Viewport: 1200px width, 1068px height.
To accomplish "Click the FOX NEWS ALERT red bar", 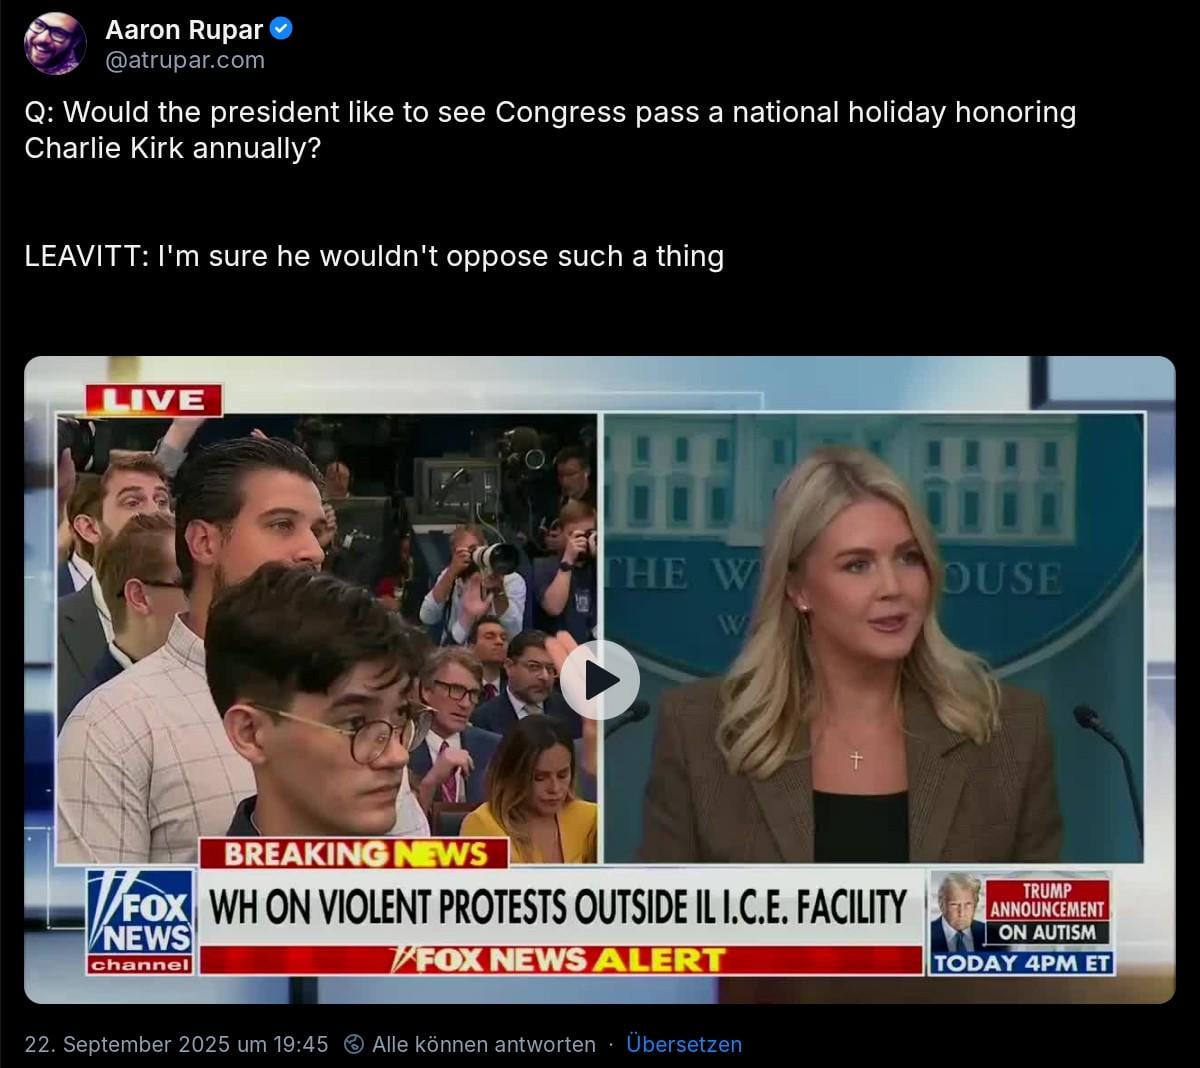I will point(560,960).
